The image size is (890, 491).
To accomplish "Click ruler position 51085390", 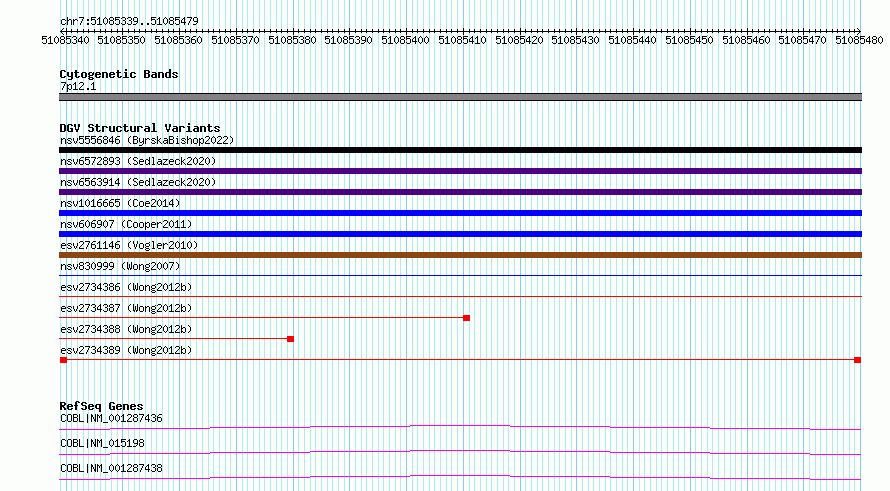I will [349, 40].
